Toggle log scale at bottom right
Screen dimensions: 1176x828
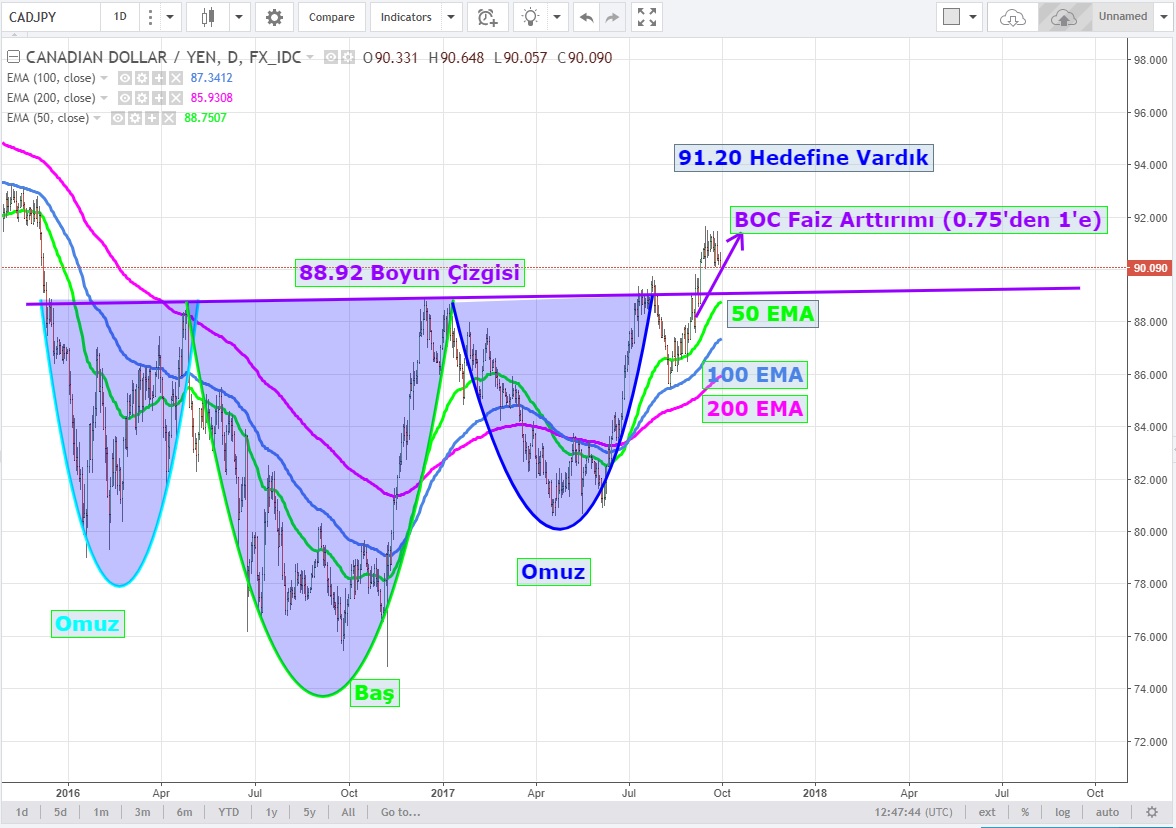click(x=1062, y=812)
